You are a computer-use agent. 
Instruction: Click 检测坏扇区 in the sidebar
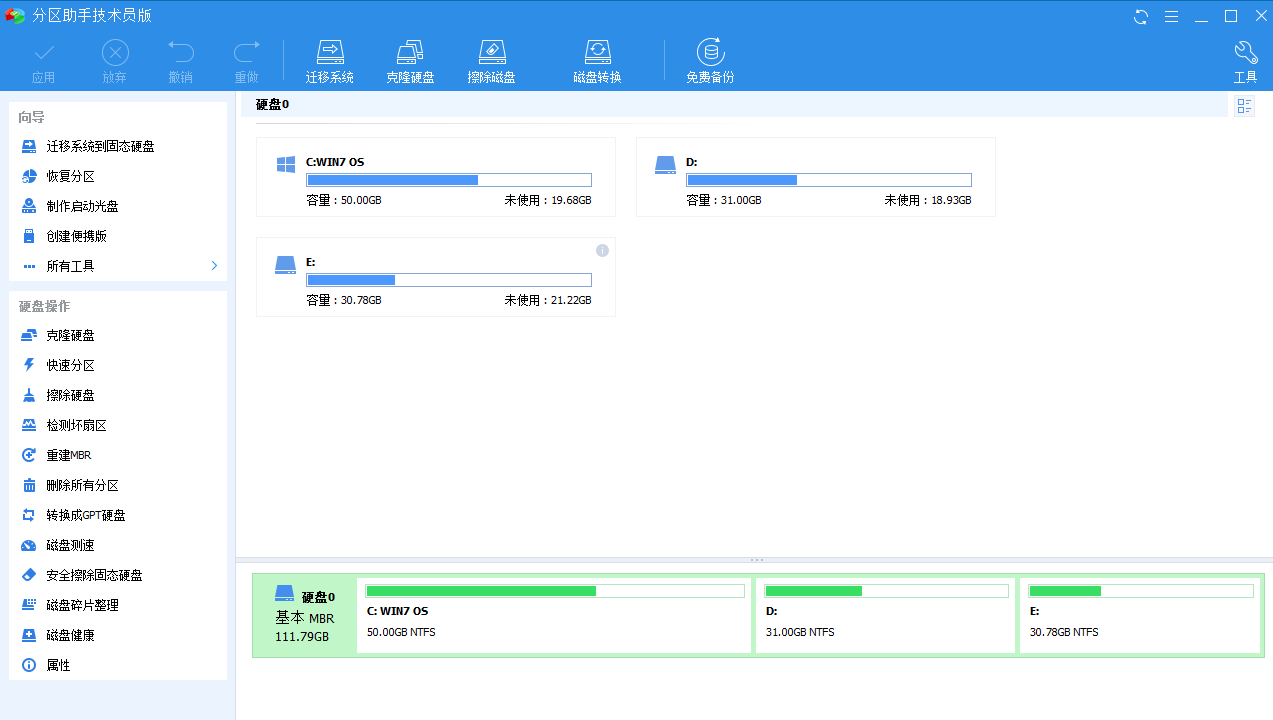[x=76, y=425]
